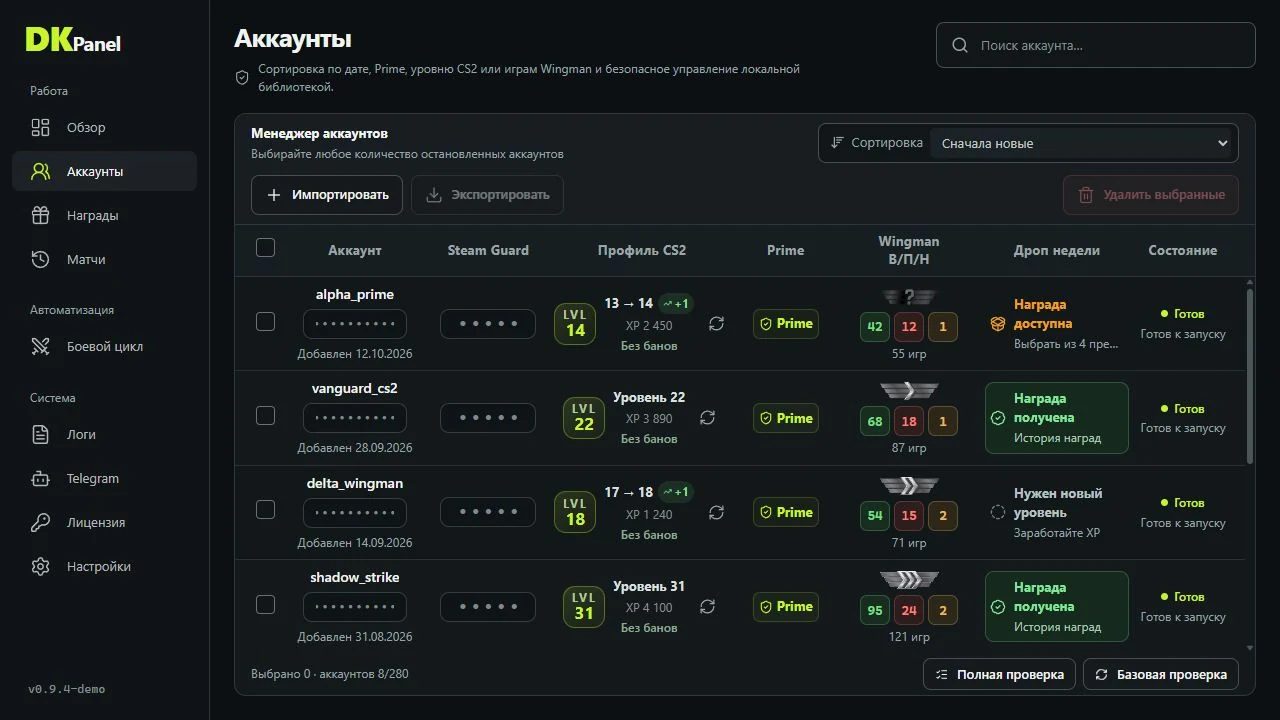Click the Удалить выбранные button
Viewport: 1280px width, 720px height.
click(x=1151, y=195)
